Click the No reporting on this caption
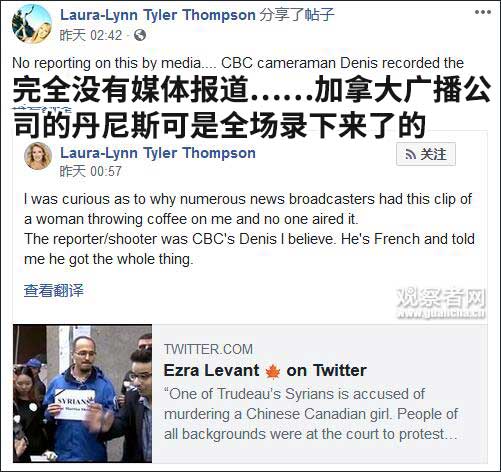This screenshot has width=501, height=472. pyautogui.click(x=238, y=63)
